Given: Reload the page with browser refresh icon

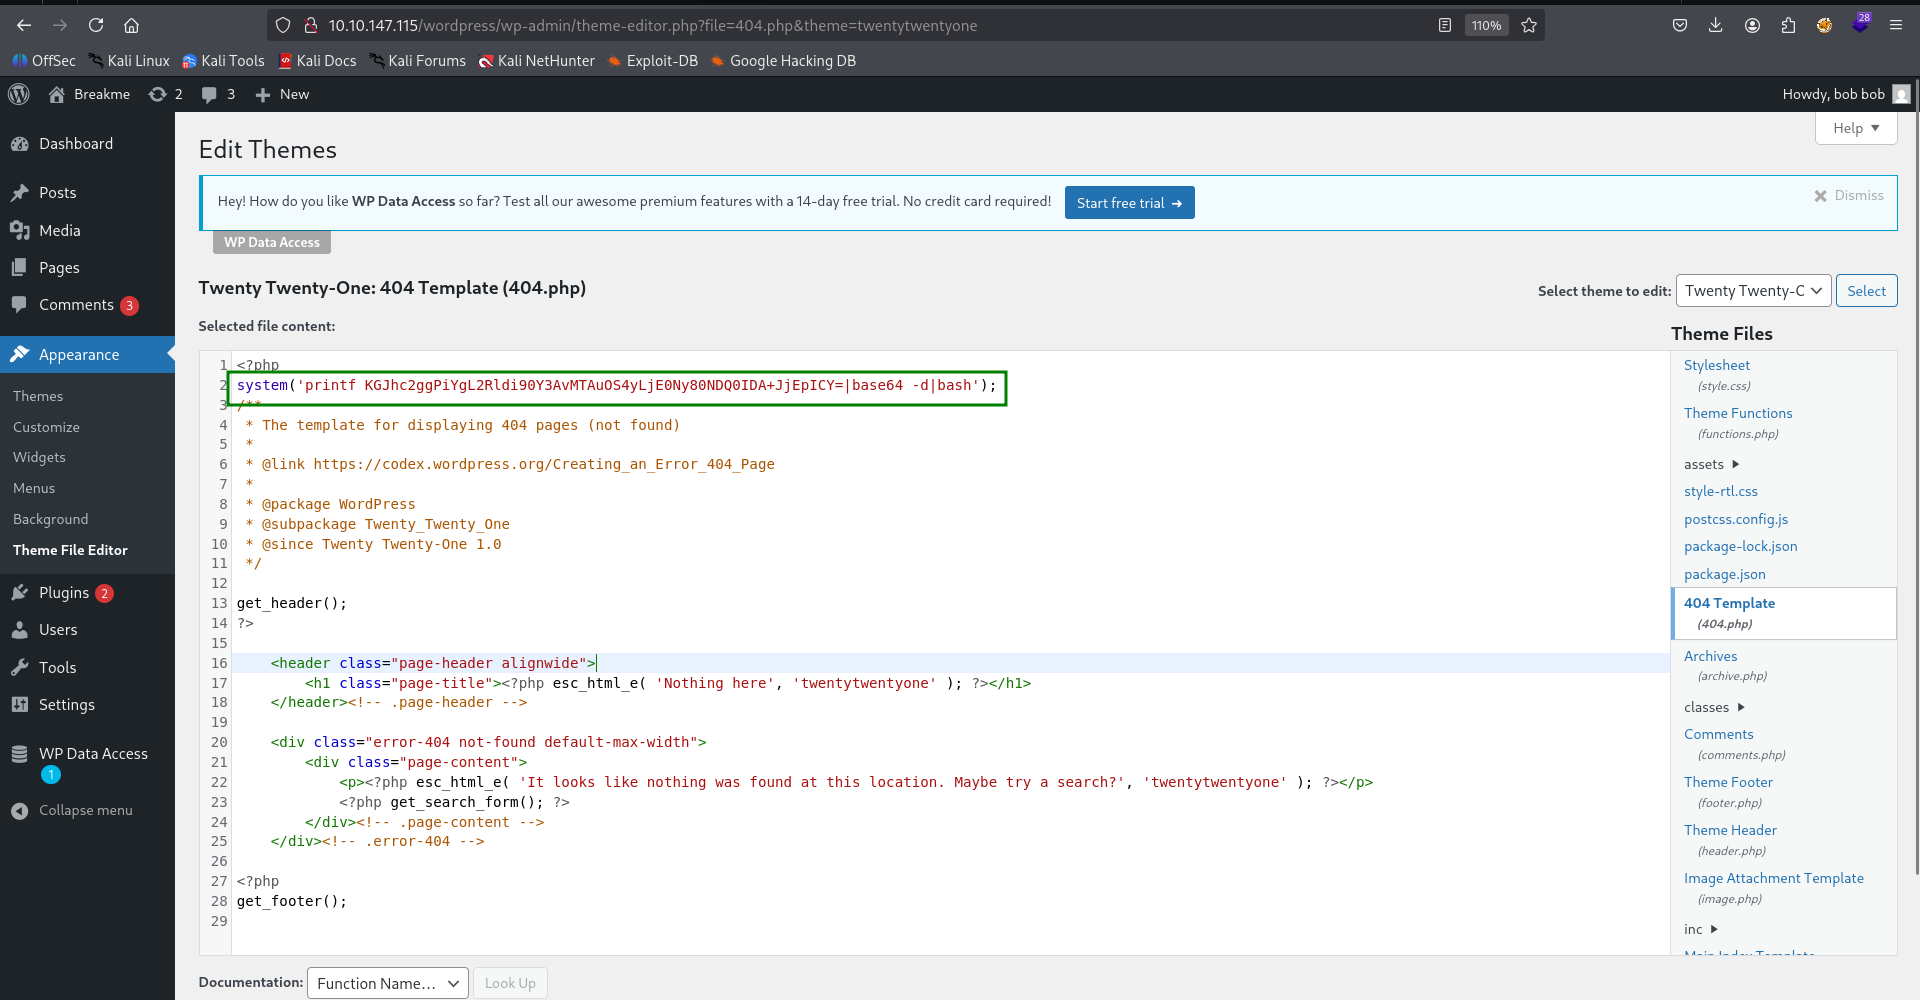Looking at the screenshot, I should coord(96,25).
